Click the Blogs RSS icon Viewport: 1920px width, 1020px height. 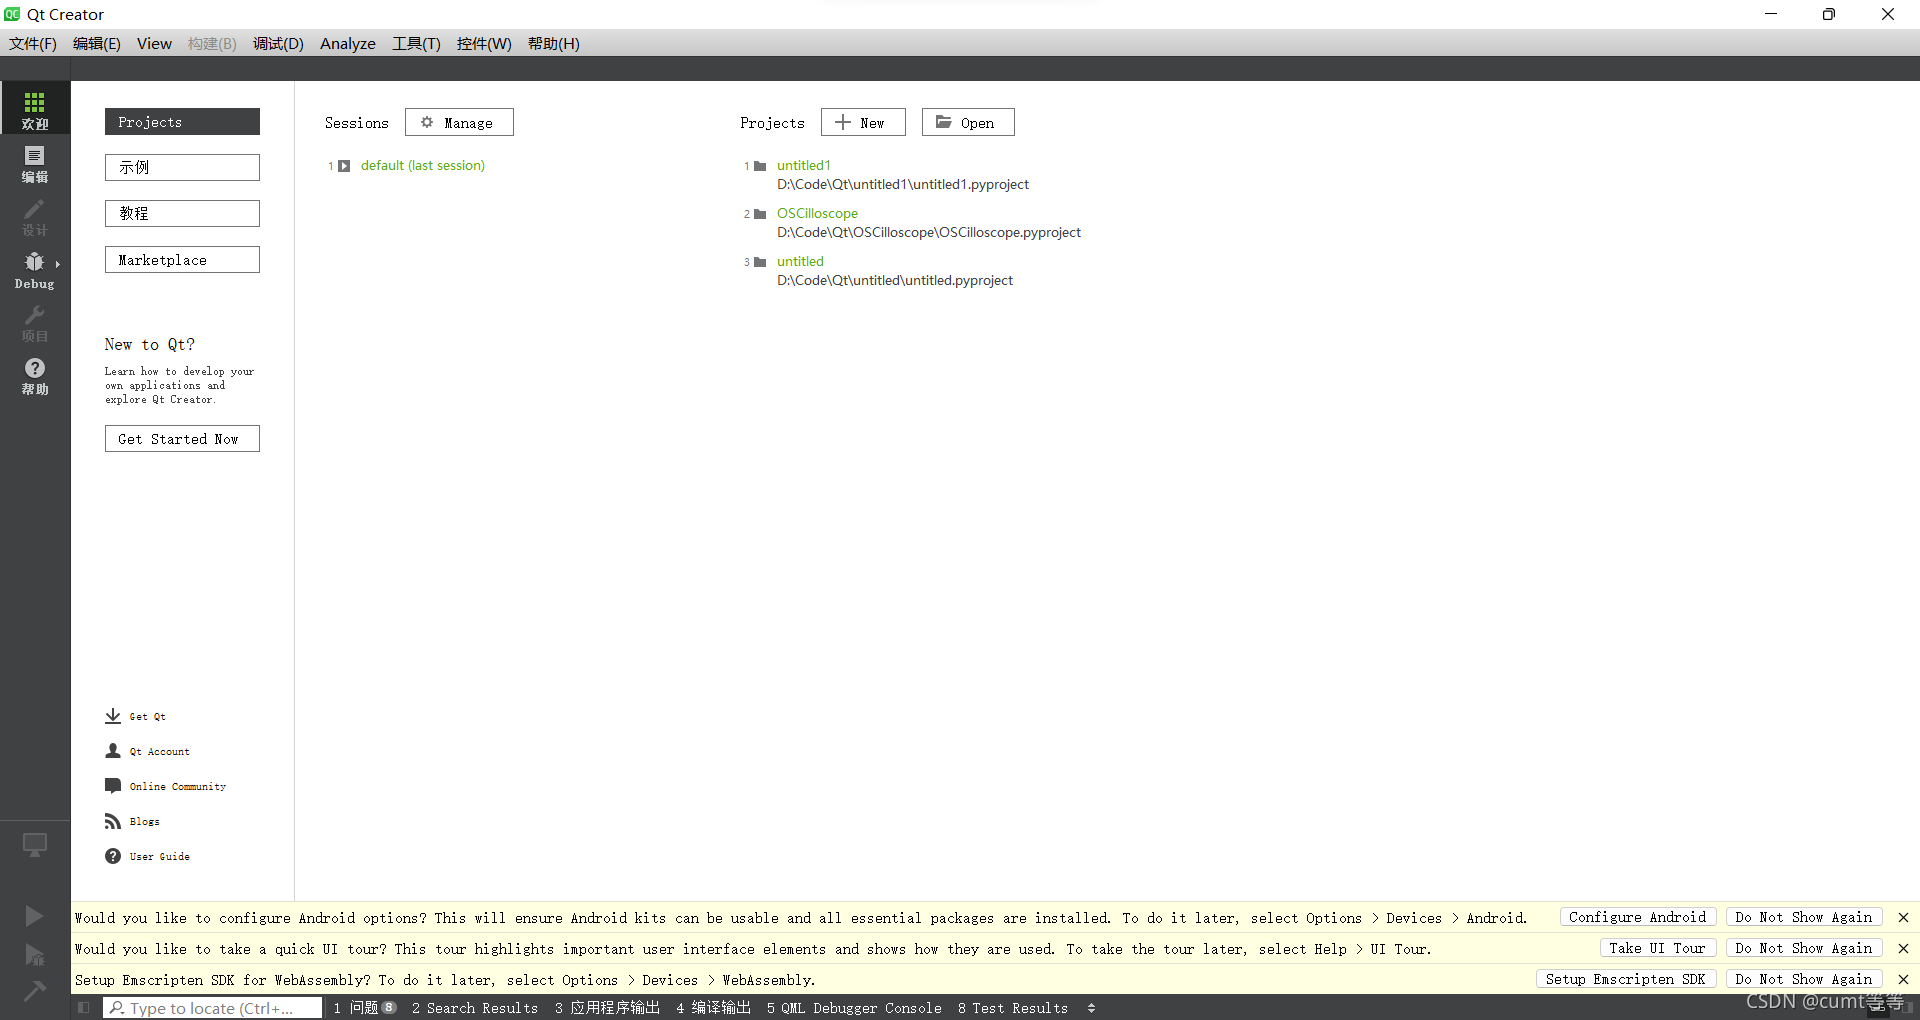[113, 821]
